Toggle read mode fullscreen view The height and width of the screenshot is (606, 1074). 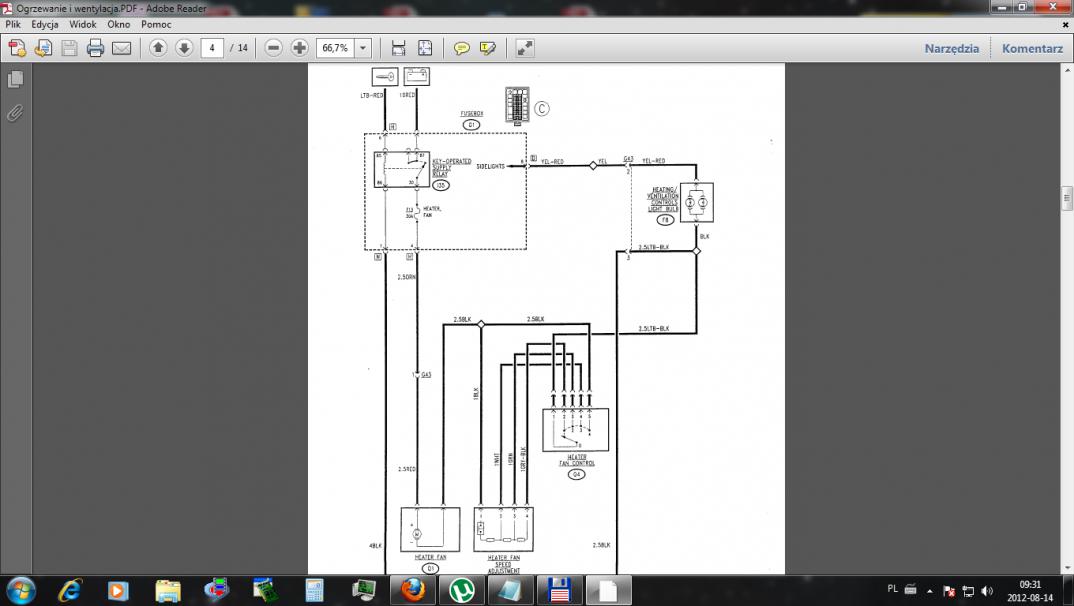point(525,48)
